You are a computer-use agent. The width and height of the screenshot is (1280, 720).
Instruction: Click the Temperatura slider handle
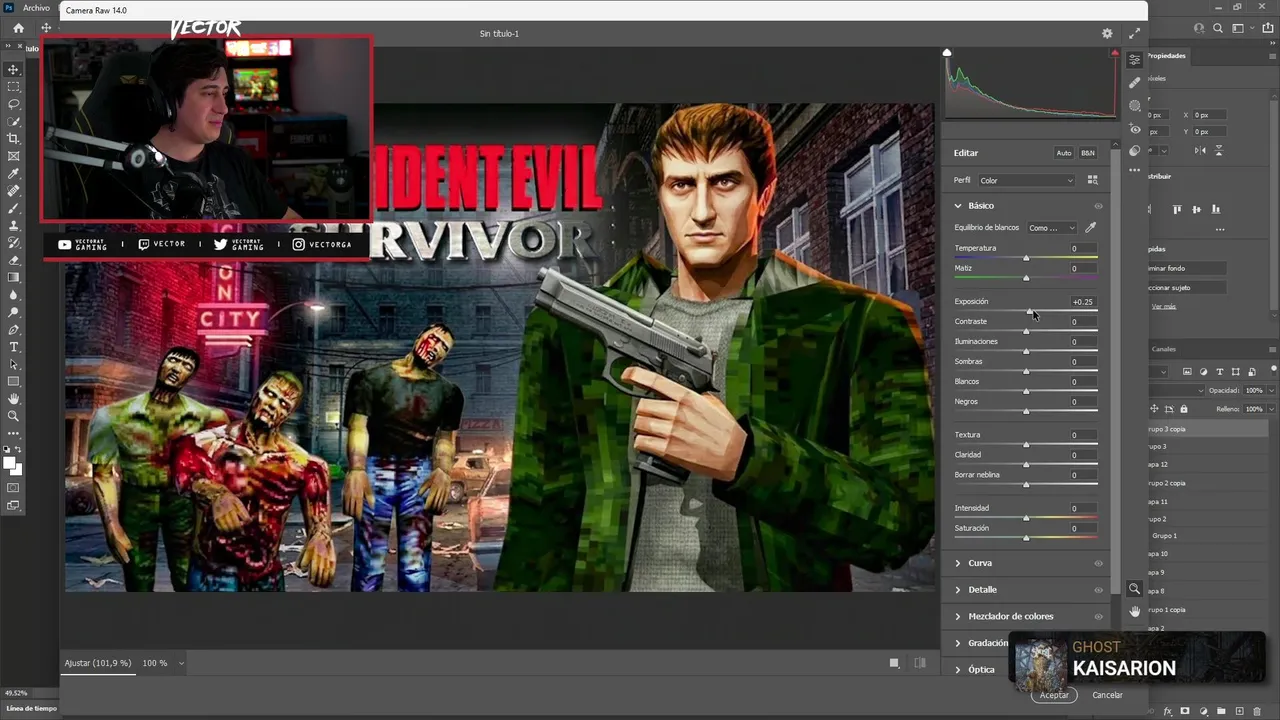click(1026, 258)
